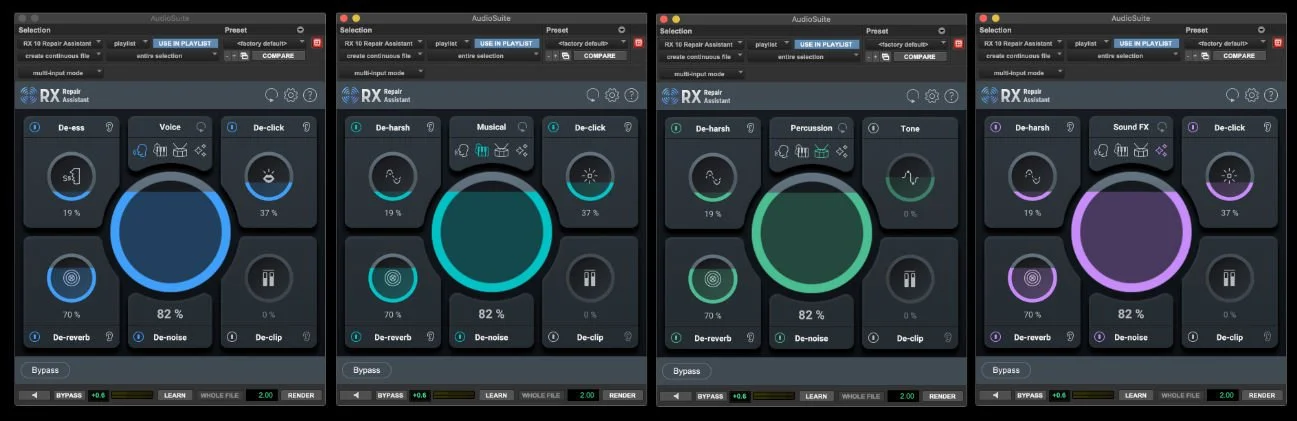Toggle De-reverb power in the Percussion window

click(675, 338)
